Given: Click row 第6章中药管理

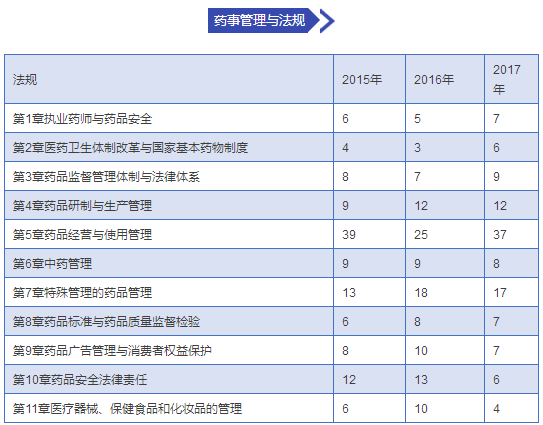Looking at the screenshot, I should pos(272,264).
